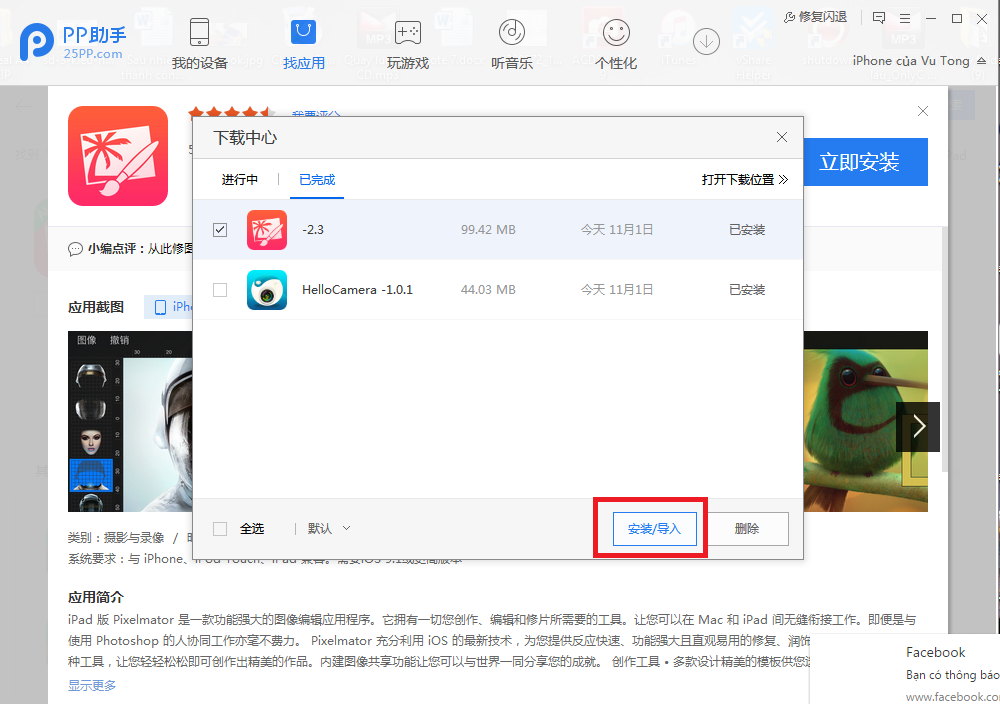Open the feedback message icon in title bar
The height and width of the screenshot is (704, 1000).
point(879,18)
